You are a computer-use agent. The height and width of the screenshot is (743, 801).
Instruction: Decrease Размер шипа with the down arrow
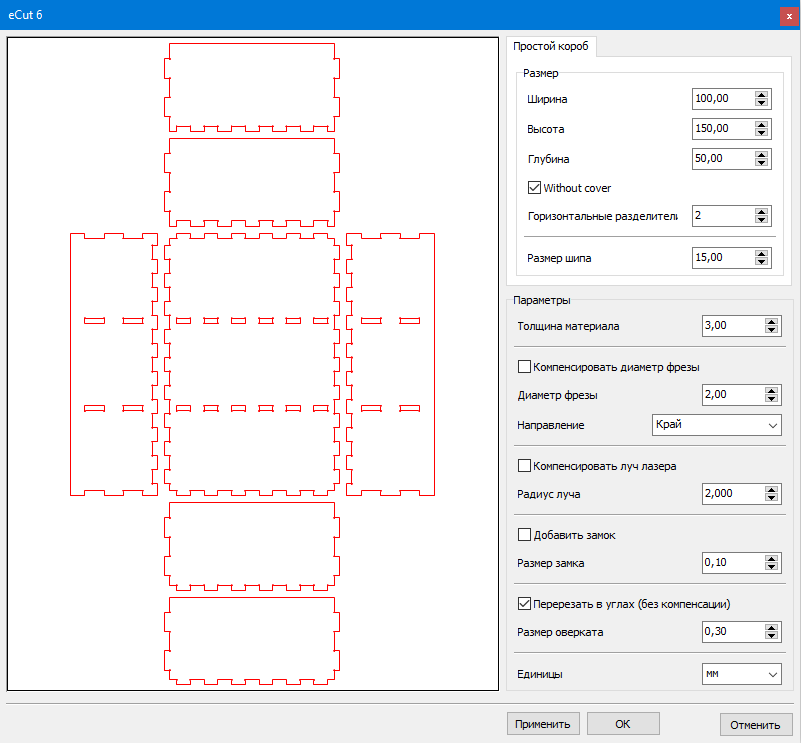pos(762,261)
